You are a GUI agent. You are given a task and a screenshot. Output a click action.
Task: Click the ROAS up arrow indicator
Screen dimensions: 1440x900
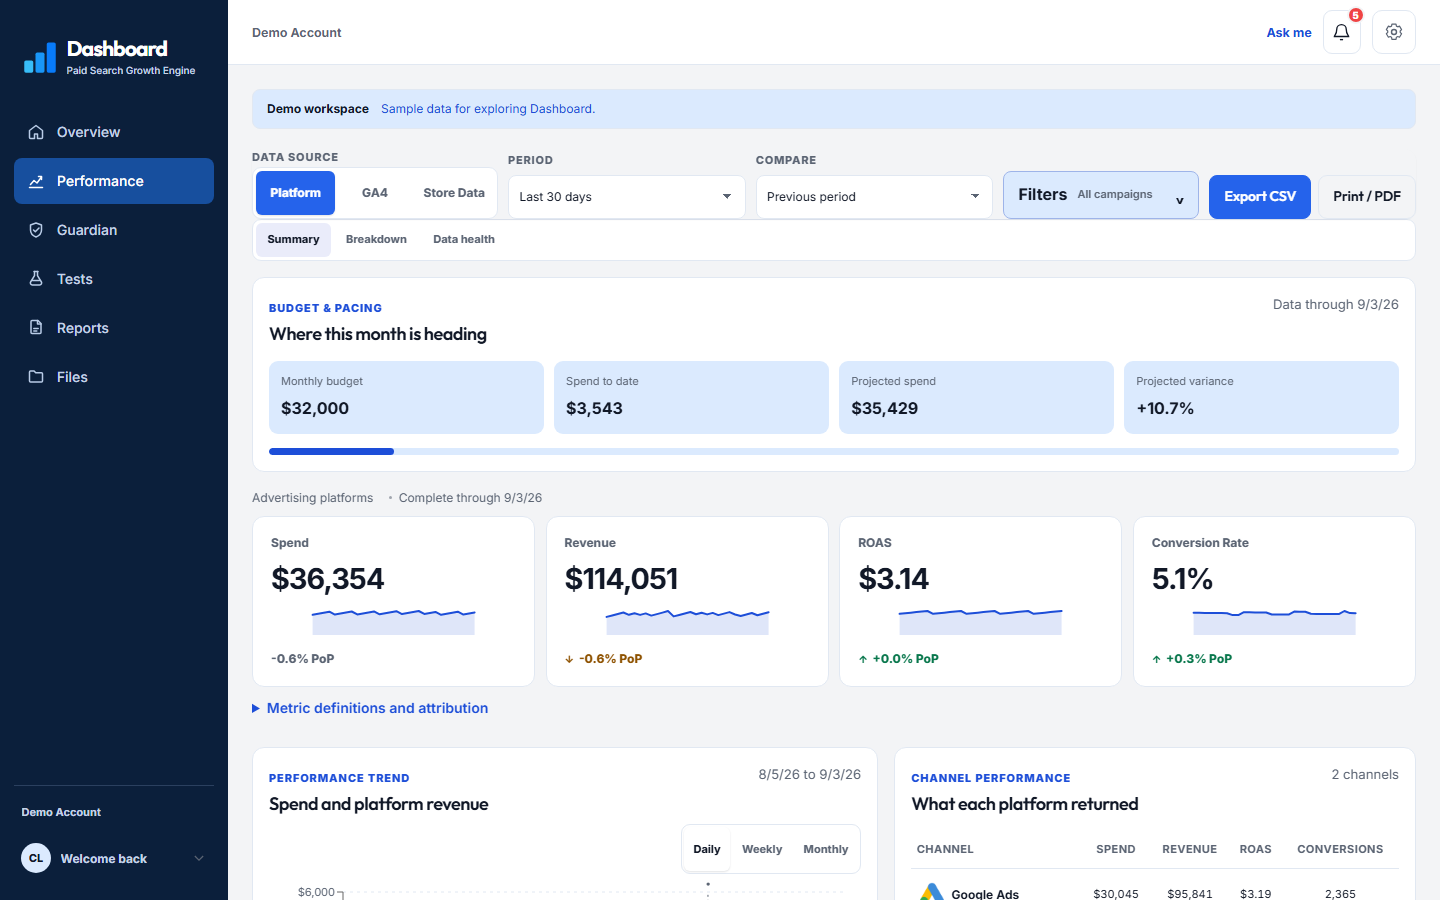coord(863,659)
